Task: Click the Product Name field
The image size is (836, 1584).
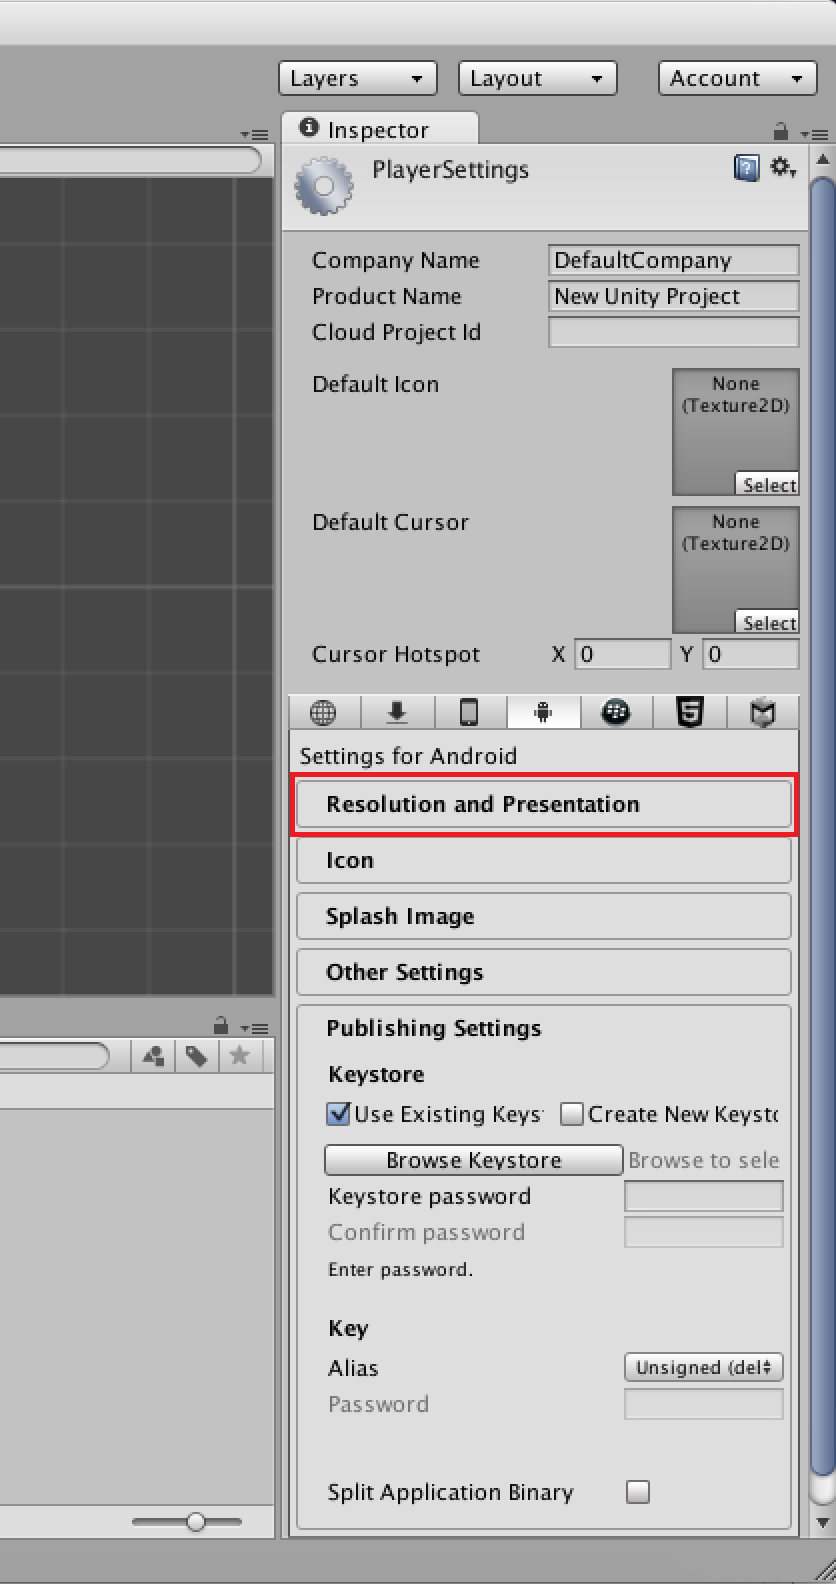Action: click(674, 296)
